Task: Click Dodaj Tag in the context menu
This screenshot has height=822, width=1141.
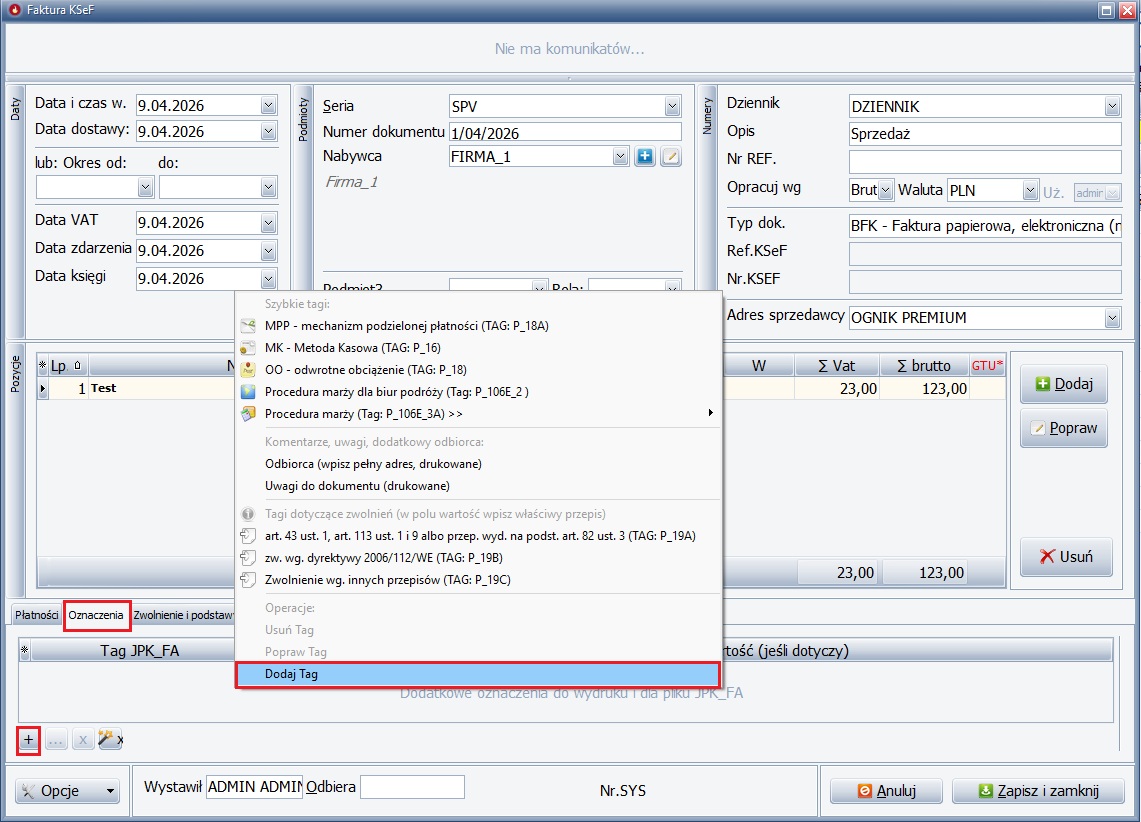Action: pos(289,675)
